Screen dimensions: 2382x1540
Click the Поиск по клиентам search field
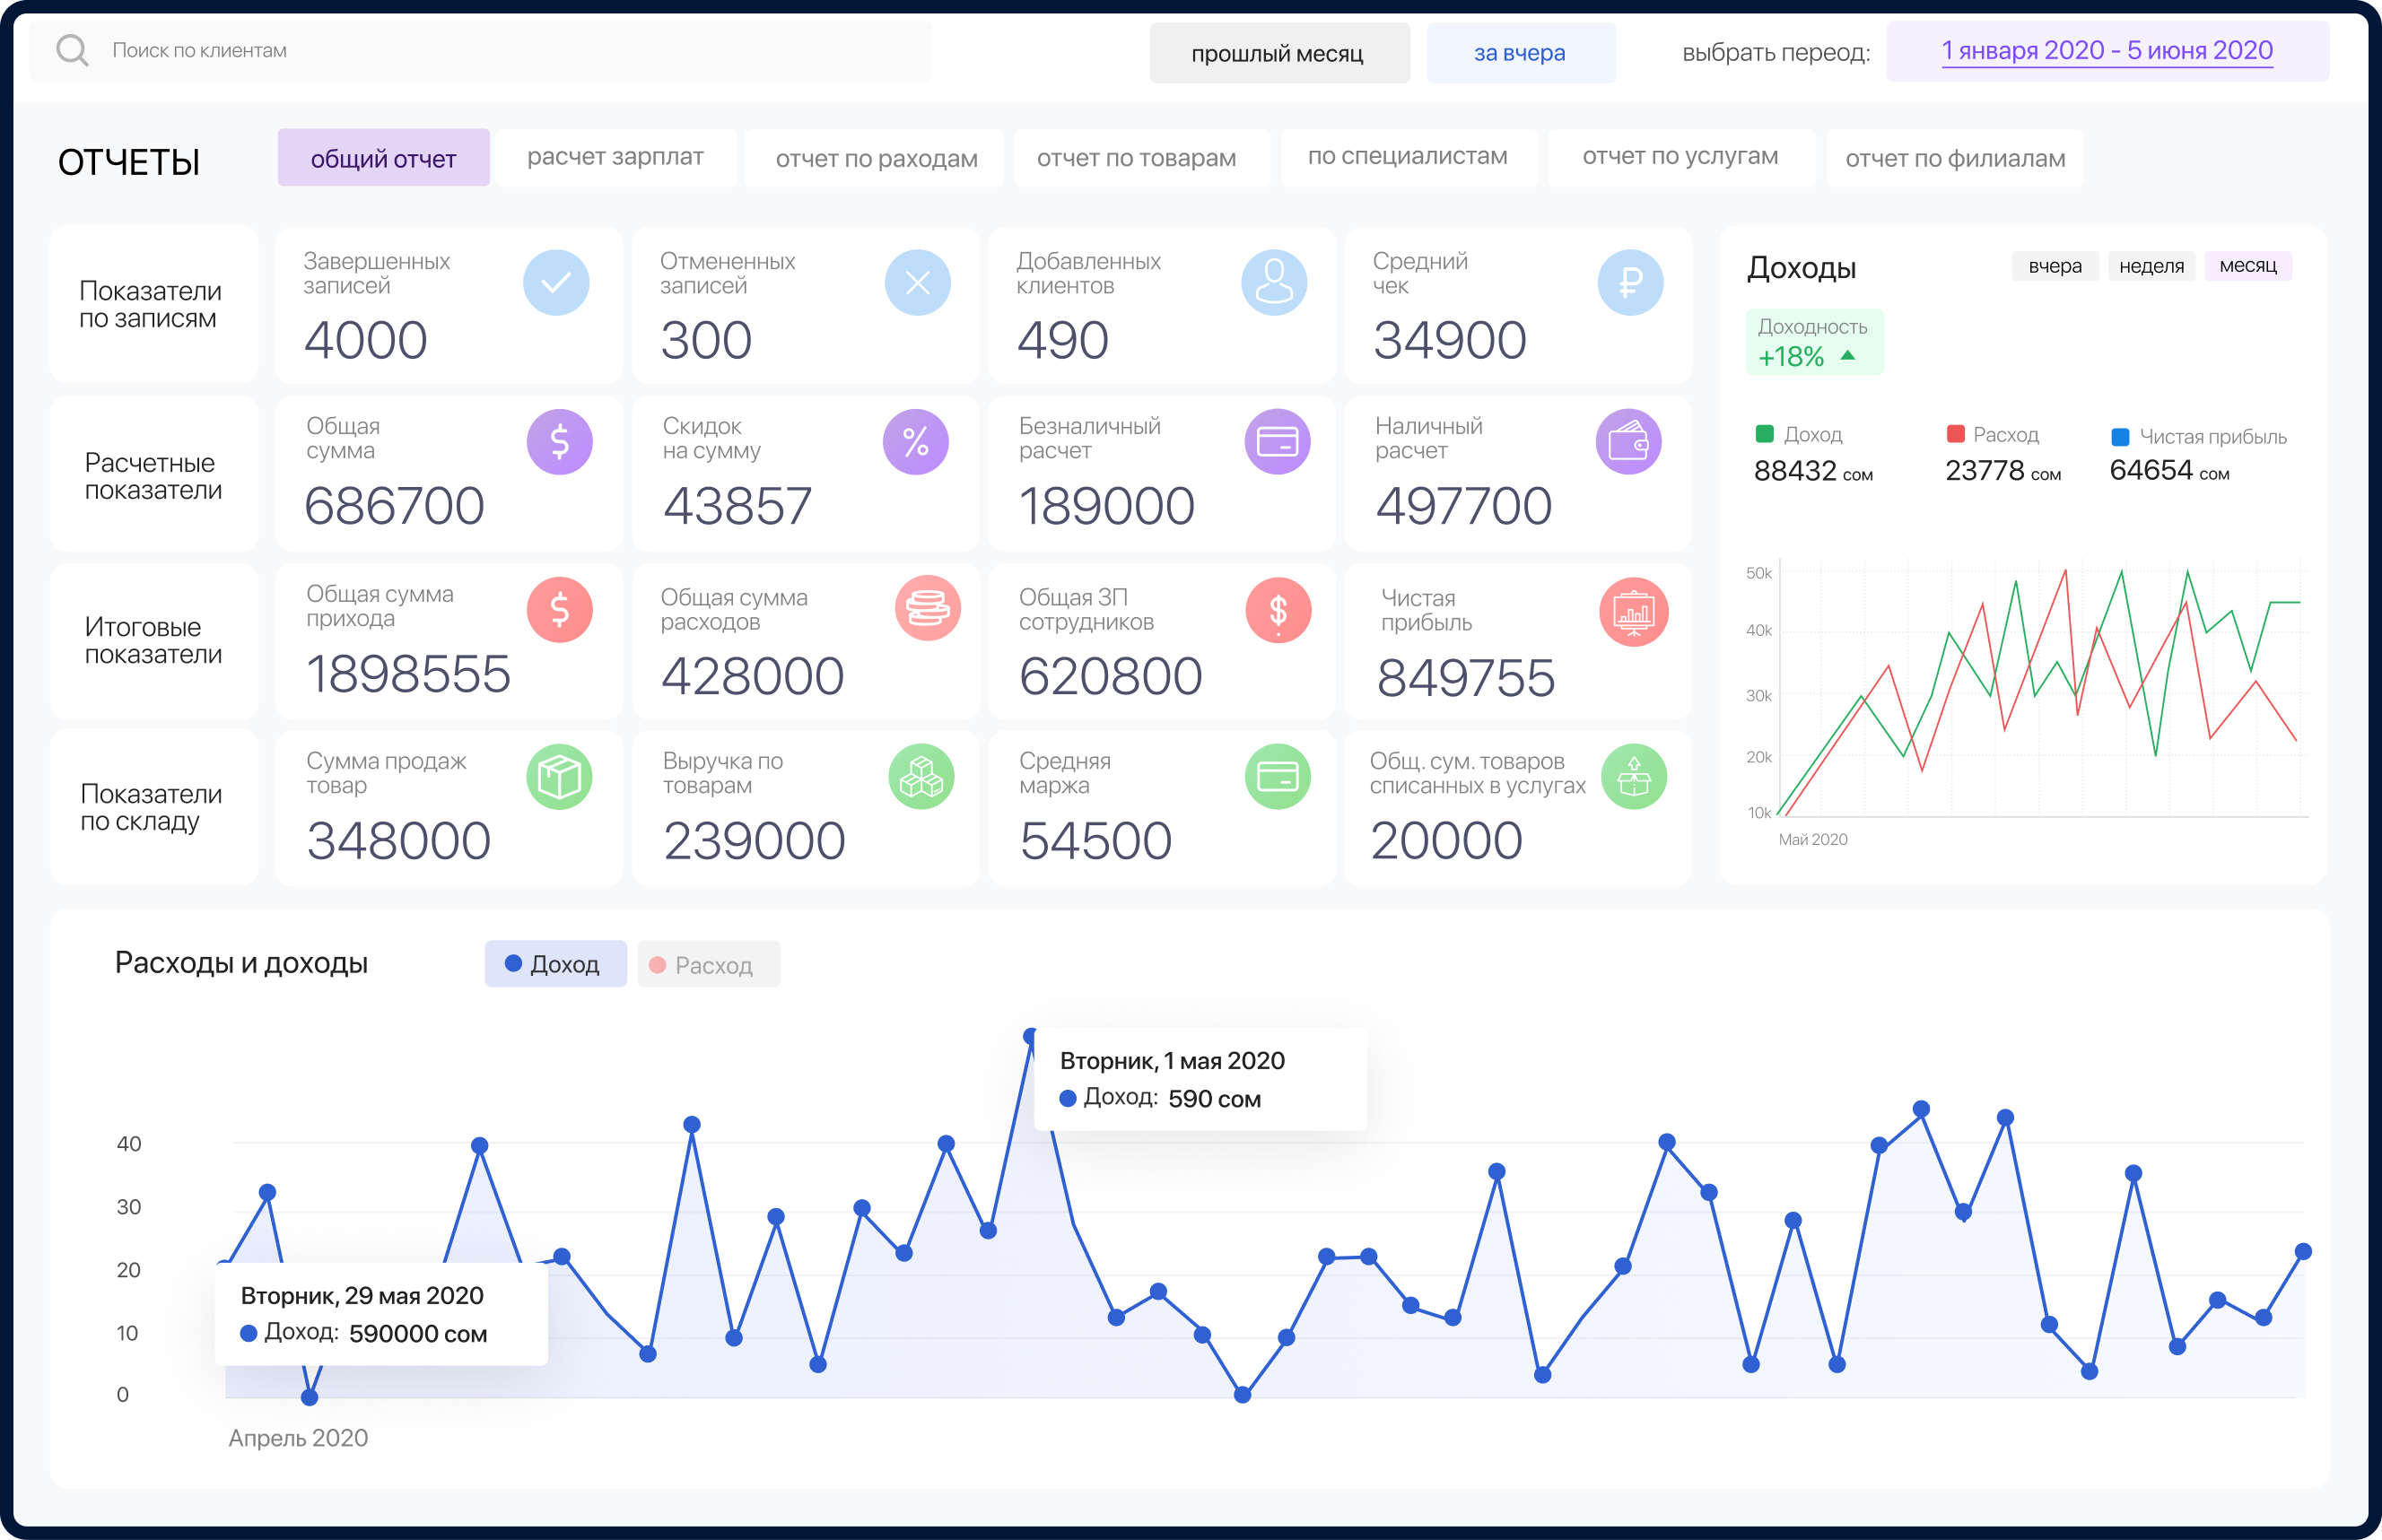pos(480,51)
